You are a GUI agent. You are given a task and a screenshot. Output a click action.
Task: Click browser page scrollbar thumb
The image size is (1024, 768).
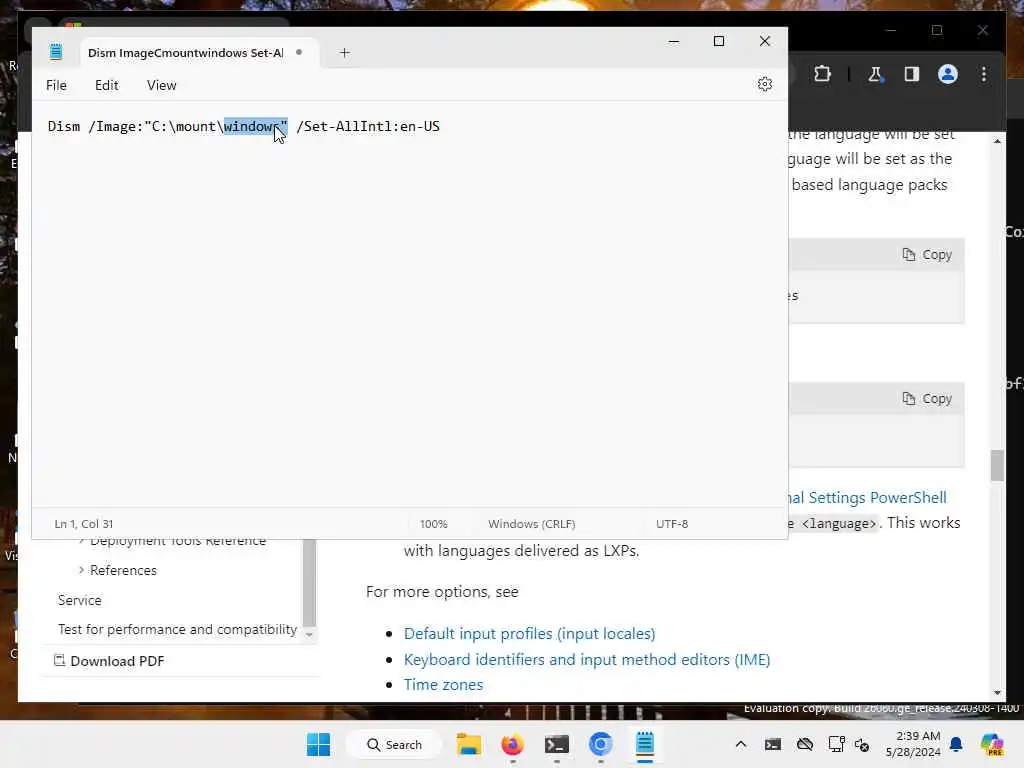997,466
